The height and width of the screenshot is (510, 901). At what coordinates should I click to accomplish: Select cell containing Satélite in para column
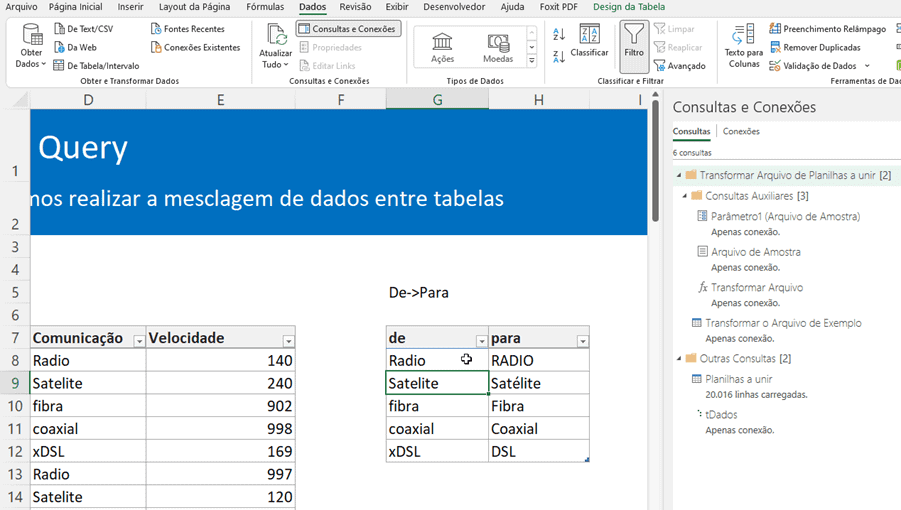(x=538, y=383)
